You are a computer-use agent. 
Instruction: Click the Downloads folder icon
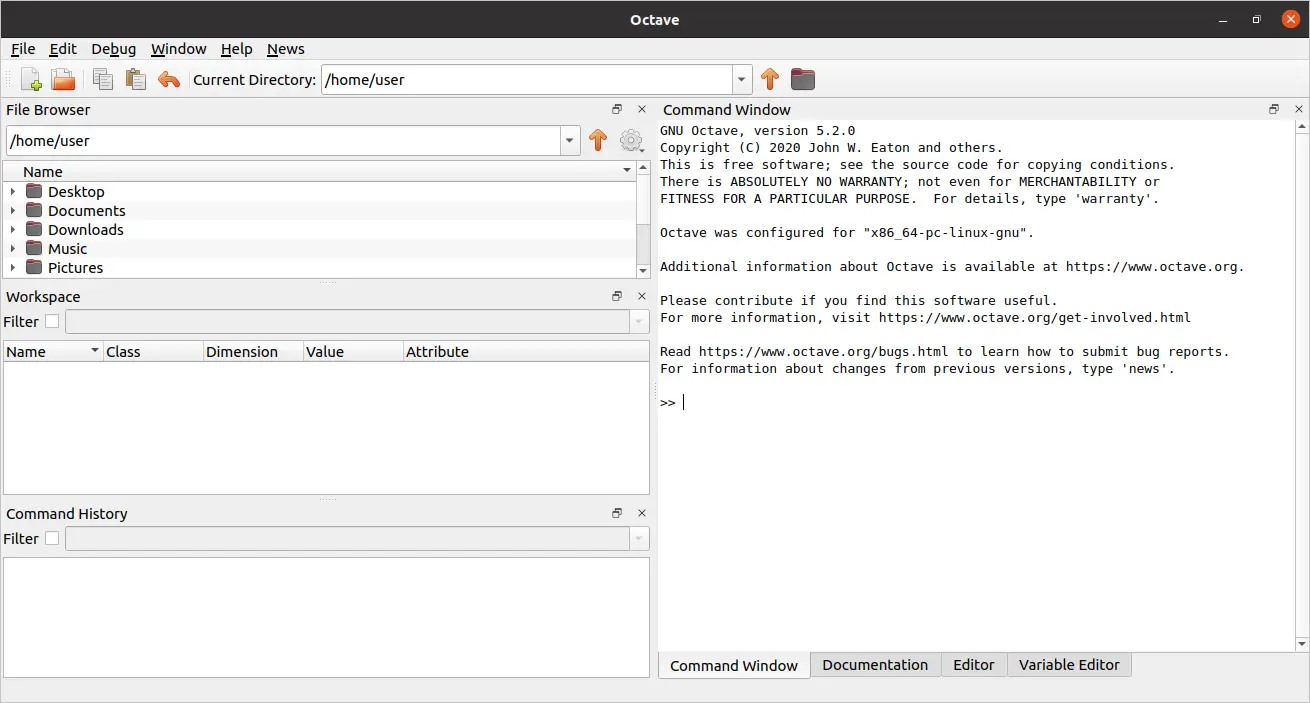pos(34,229)
